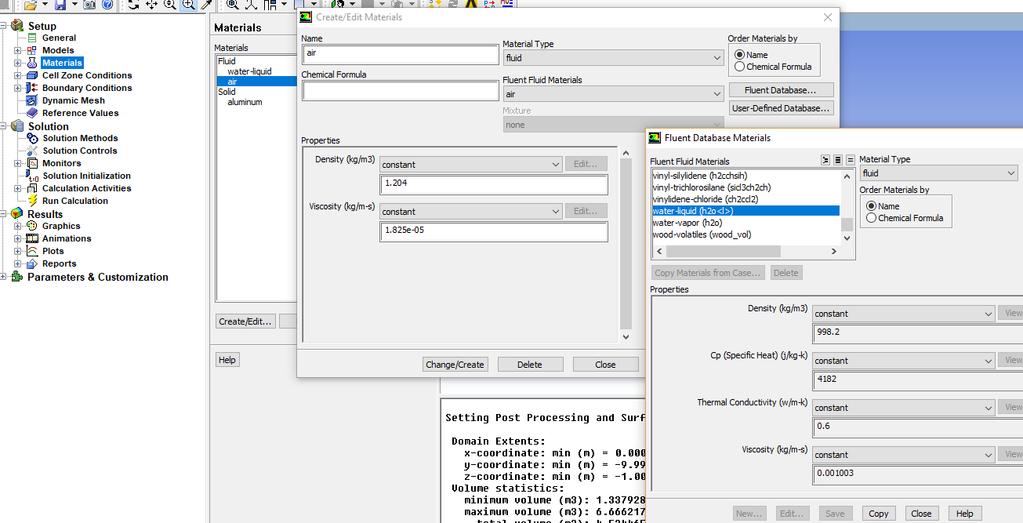Click the blue help question icon
This screenshot has height=523, width=1023.
108,5
